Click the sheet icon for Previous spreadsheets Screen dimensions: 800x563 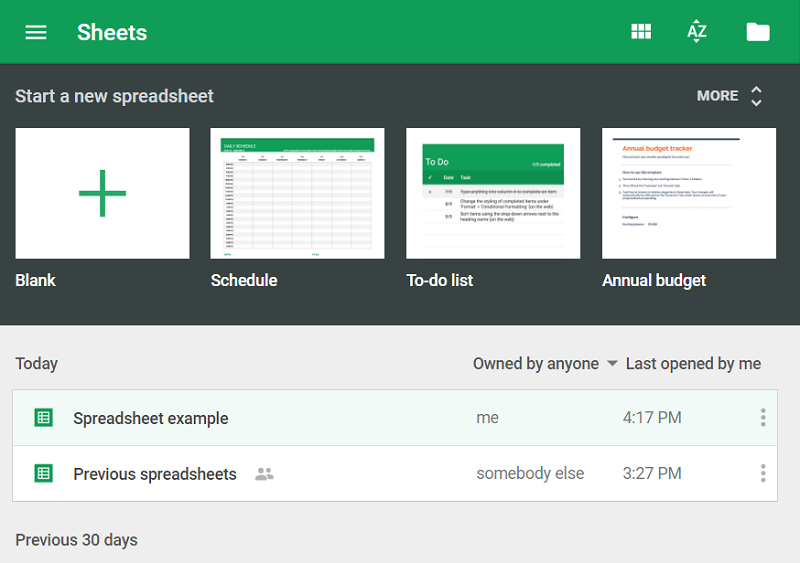(x=43, y=473)
